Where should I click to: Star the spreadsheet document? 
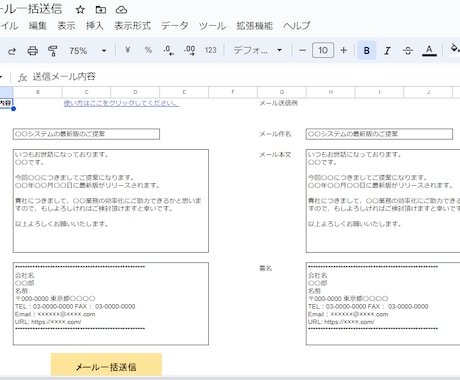(x=80, y=10)
